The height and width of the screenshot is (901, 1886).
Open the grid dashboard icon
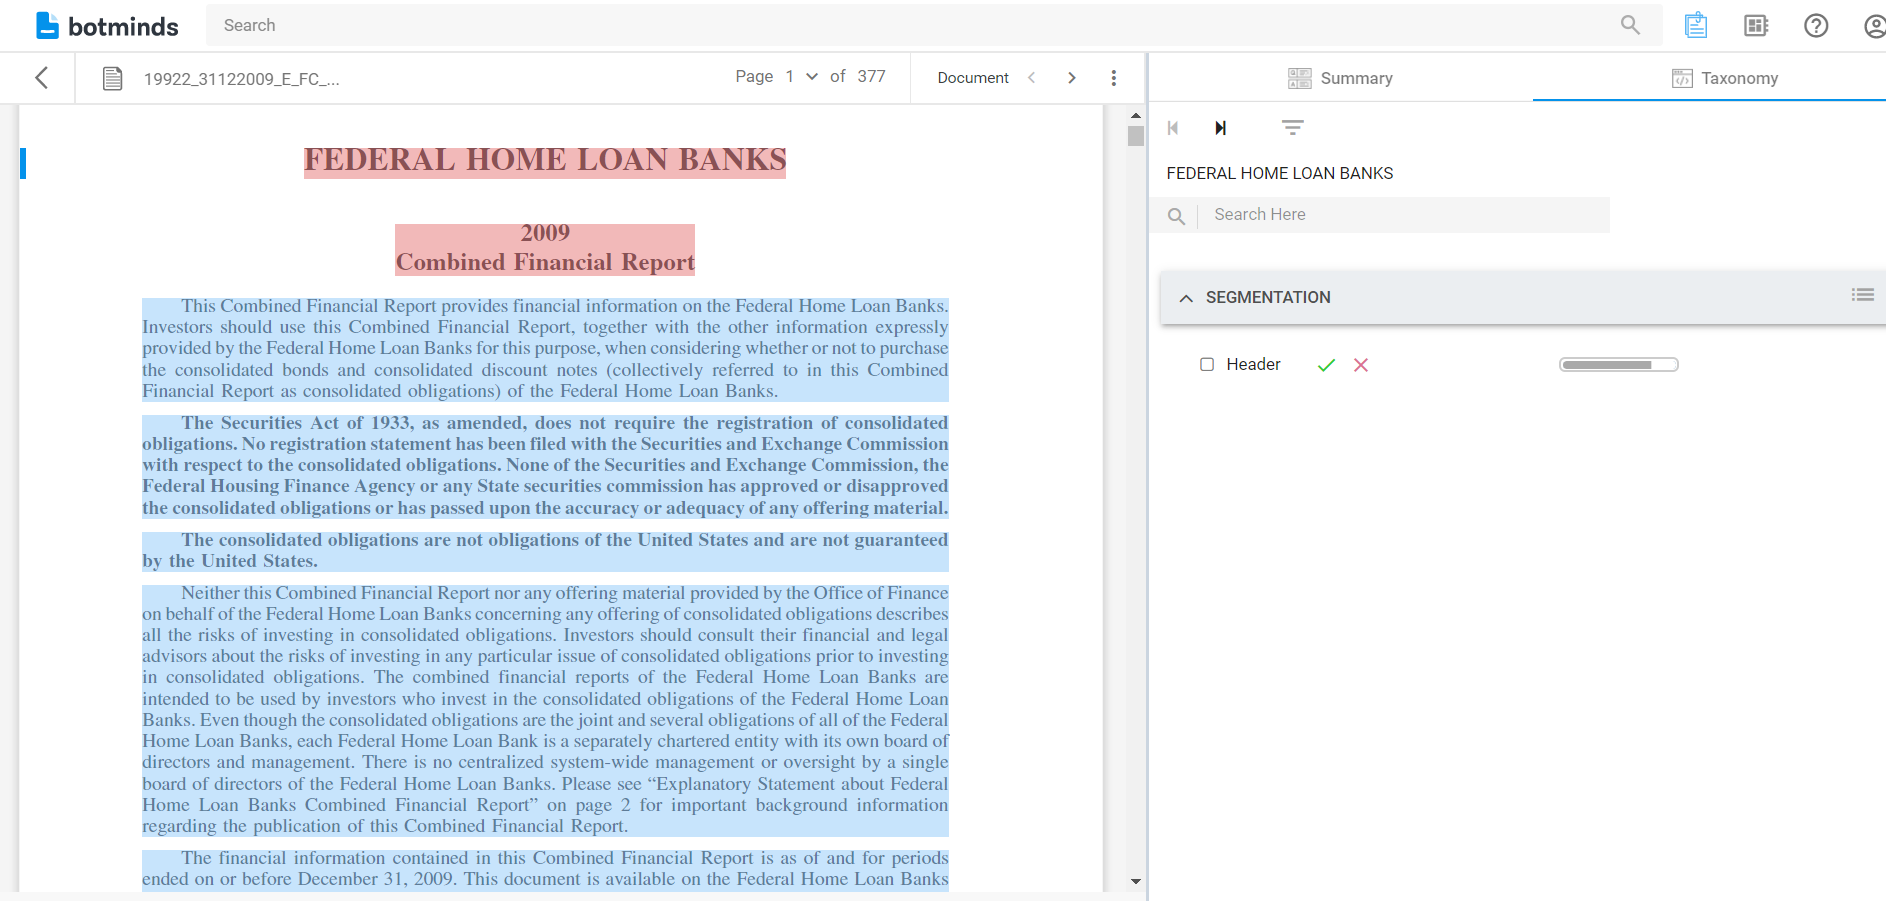[x=1756, y=26]
